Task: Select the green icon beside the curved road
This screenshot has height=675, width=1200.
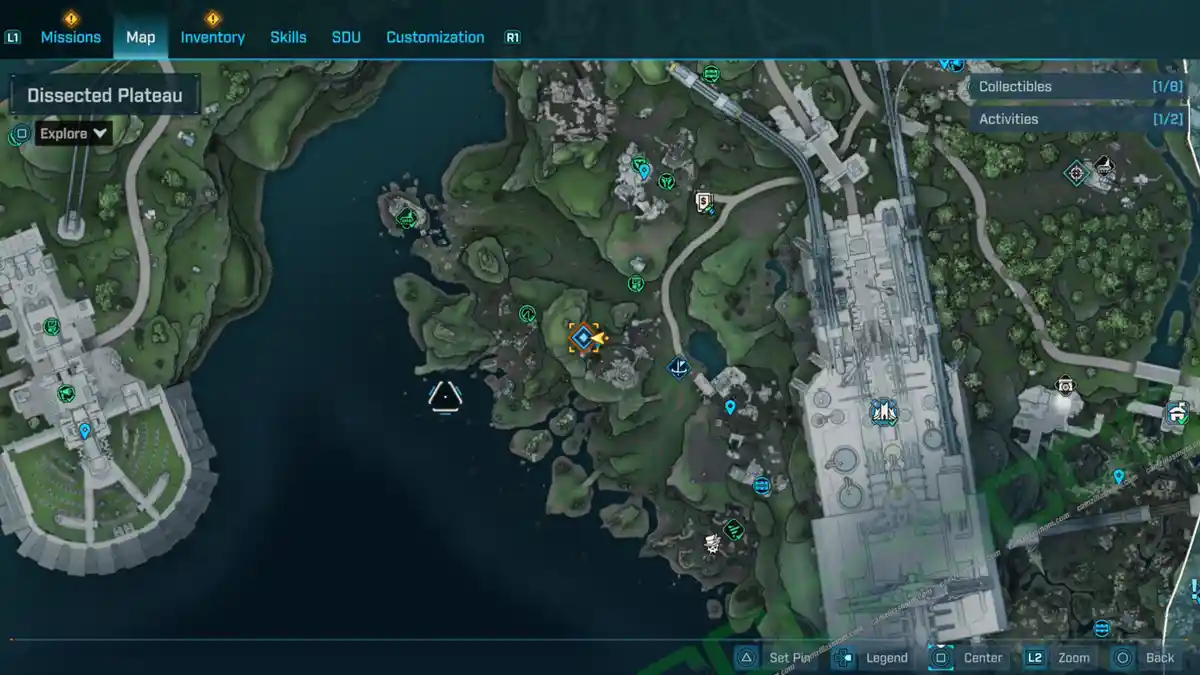Action: (635, 284)
